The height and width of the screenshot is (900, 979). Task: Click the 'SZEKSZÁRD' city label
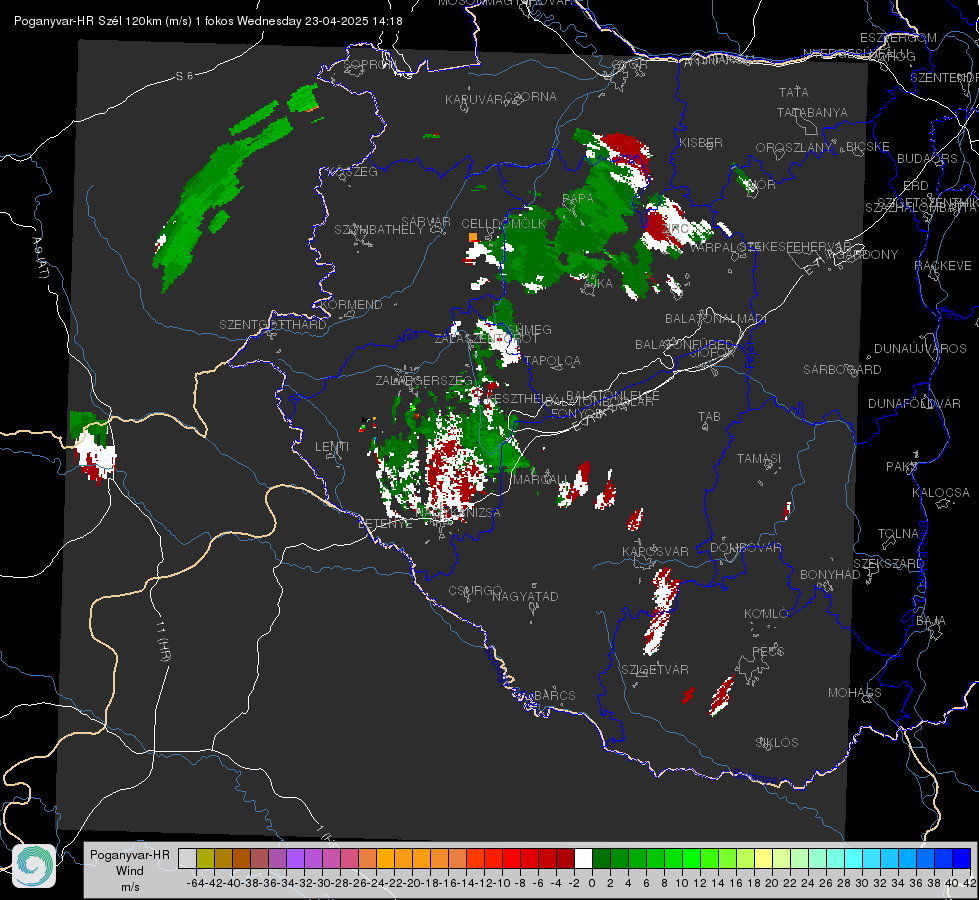888,564
